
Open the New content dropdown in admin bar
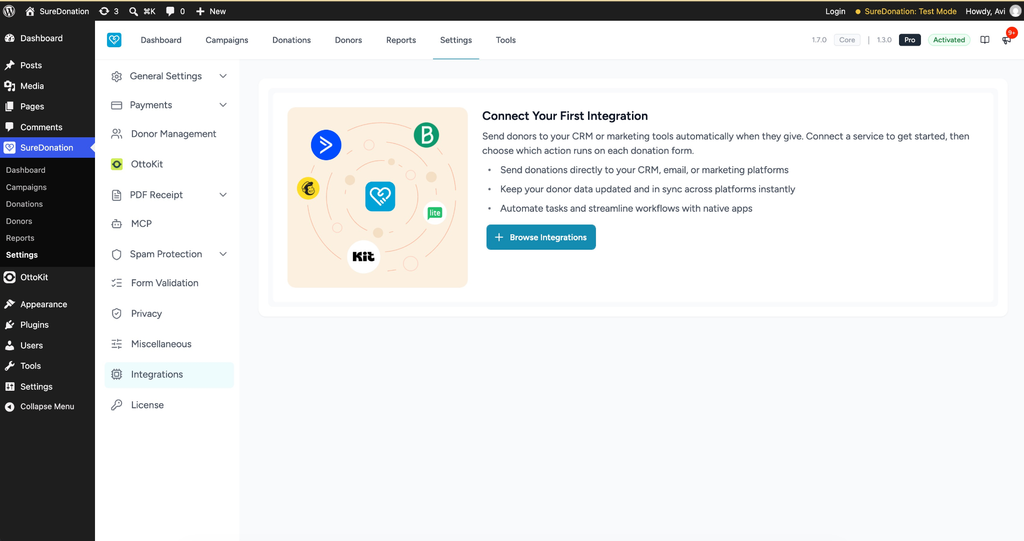pyautogui.click(x=211, y=11)
